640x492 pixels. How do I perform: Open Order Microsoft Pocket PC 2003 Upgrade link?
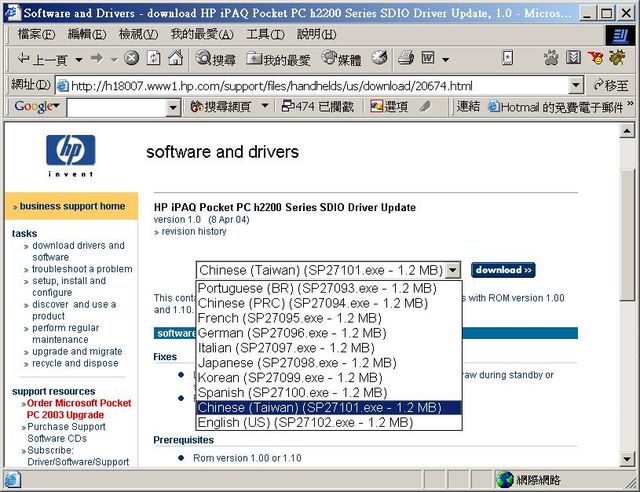point(79,409)
